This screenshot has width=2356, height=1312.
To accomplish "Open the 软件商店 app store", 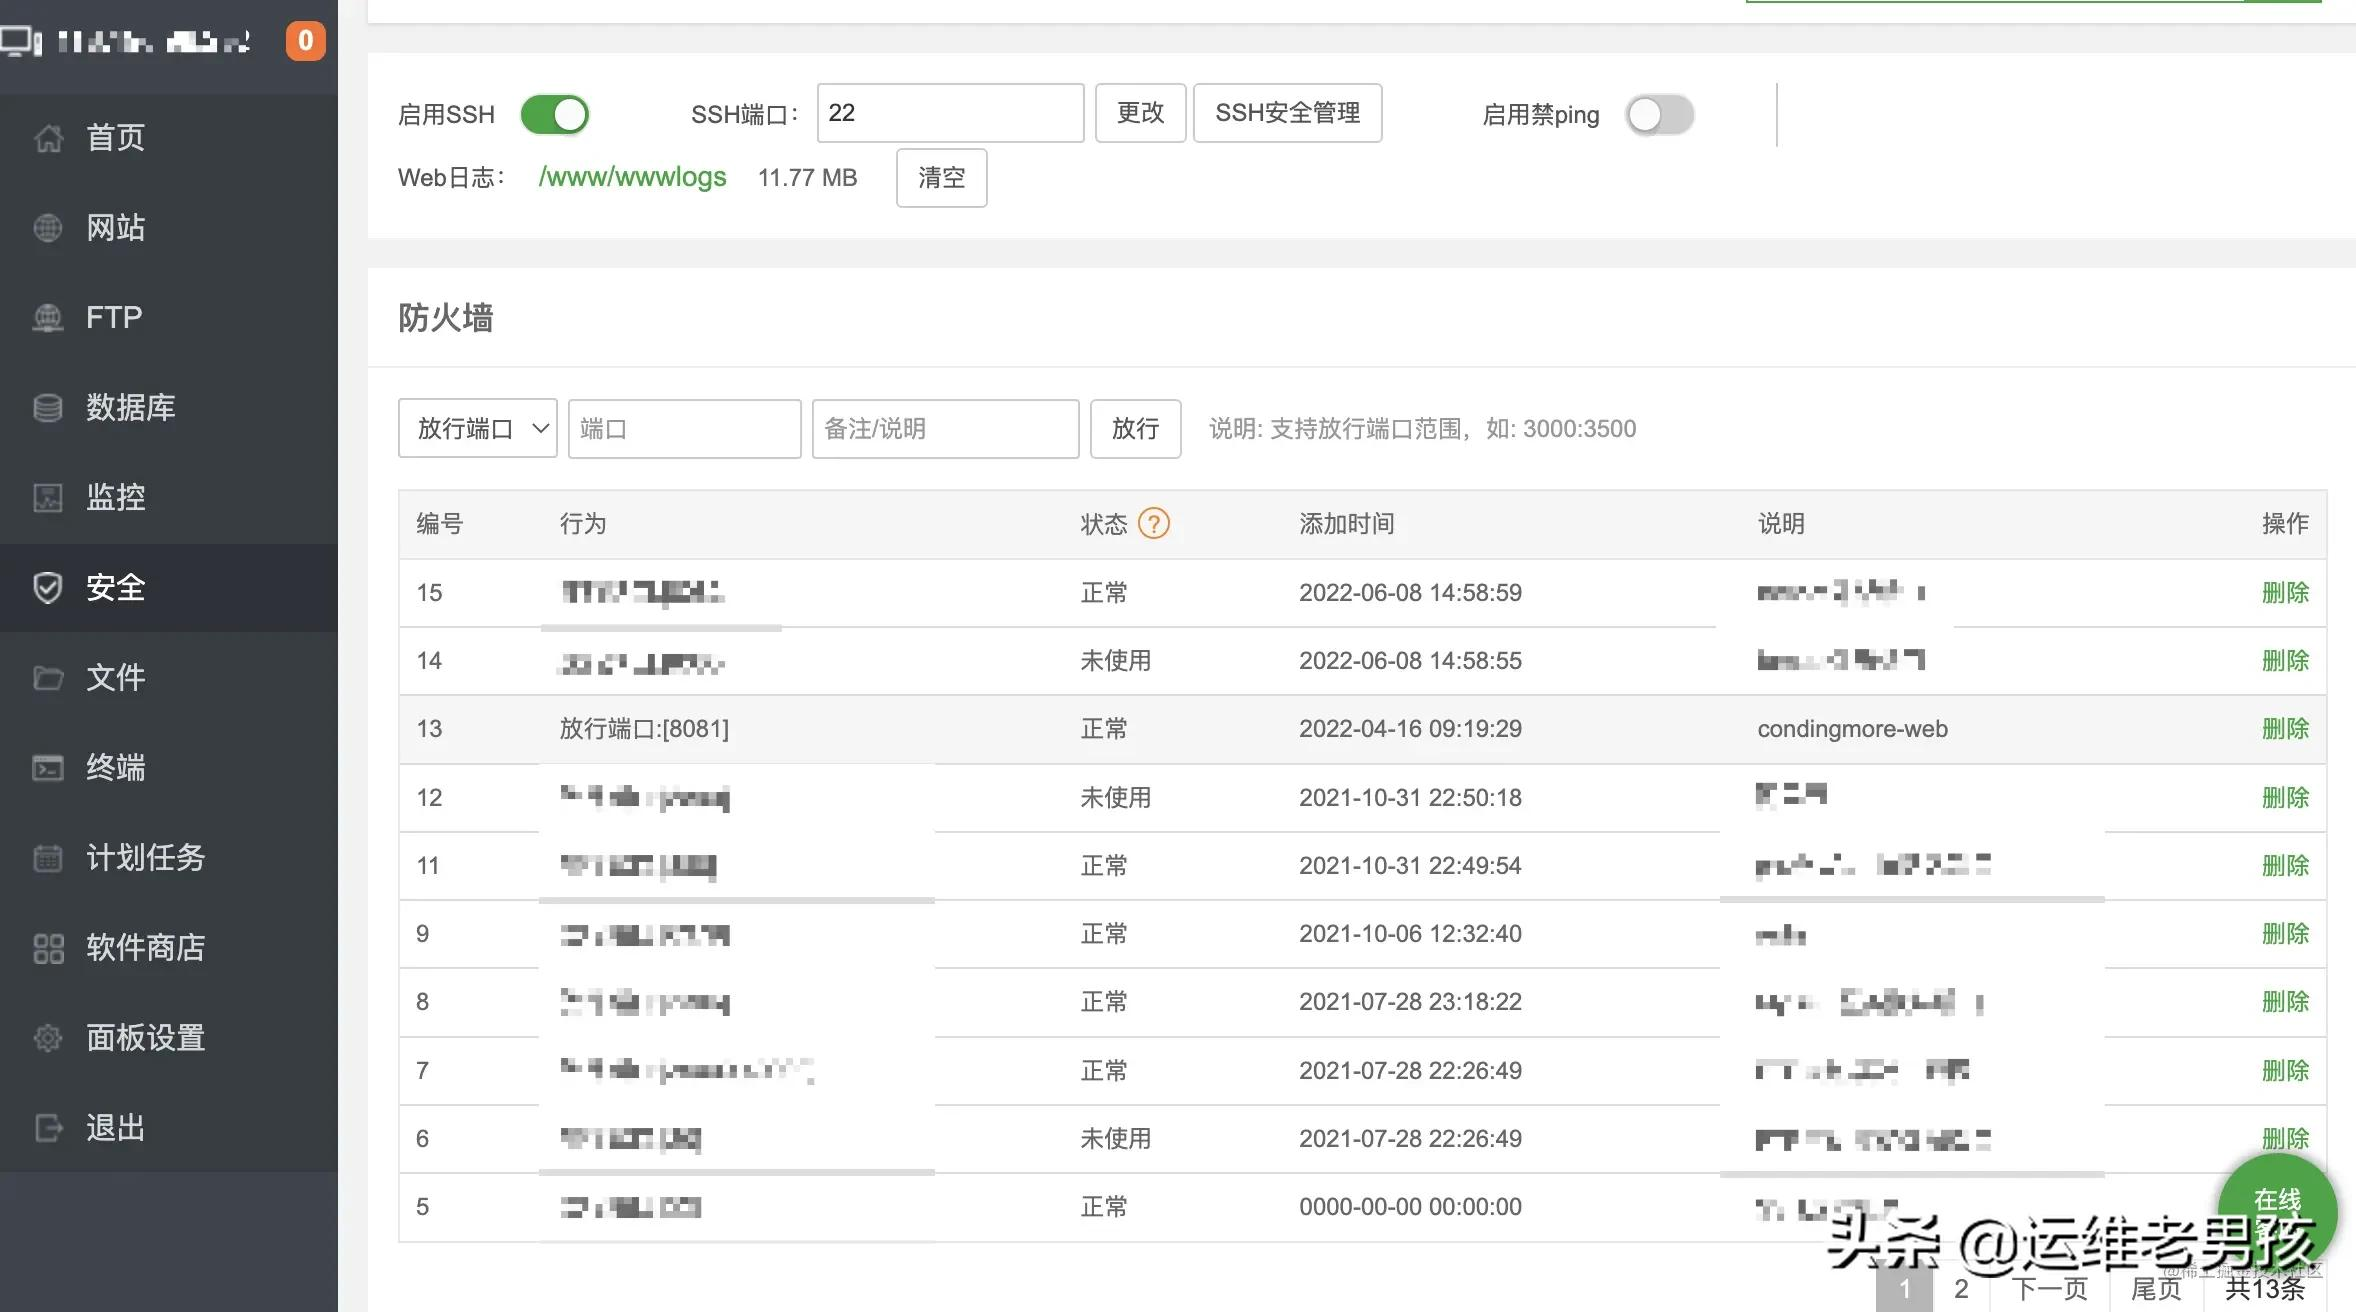I will [x=145, y=948].
